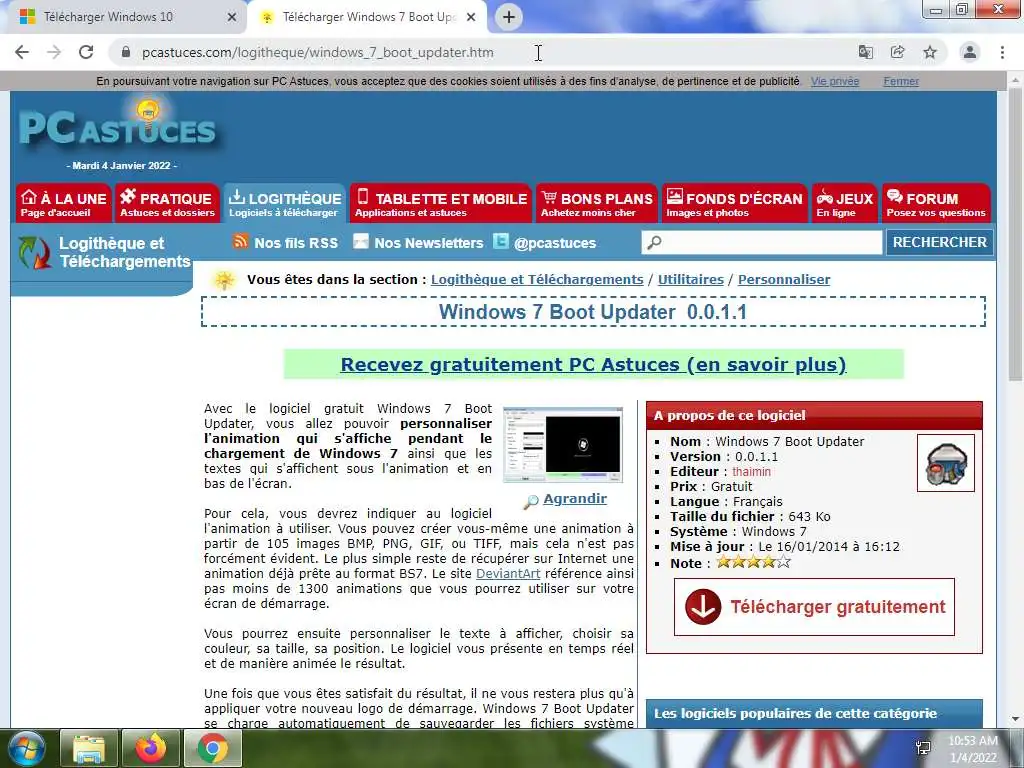
Task: Open the Chrome profile avatar
Action: pyautogui.click(x=970, y=52)
